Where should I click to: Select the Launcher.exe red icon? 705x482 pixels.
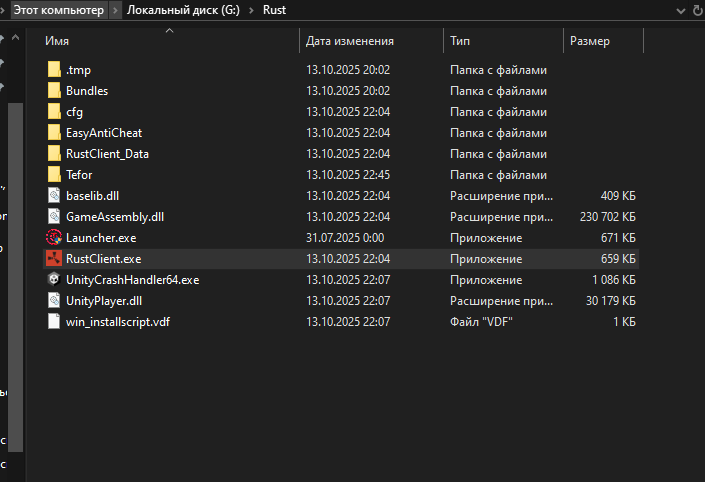coord(54,237)
